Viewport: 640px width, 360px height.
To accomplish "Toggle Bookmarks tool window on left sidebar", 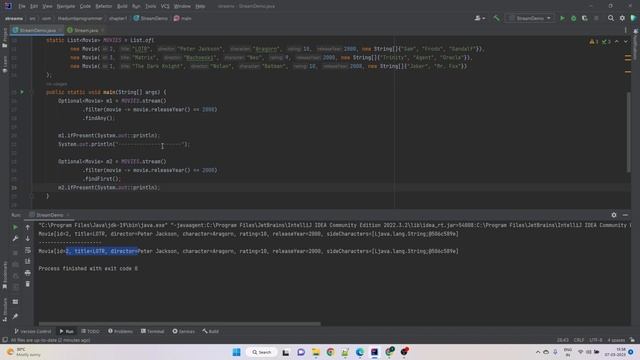I will click(x=4, y=275).
